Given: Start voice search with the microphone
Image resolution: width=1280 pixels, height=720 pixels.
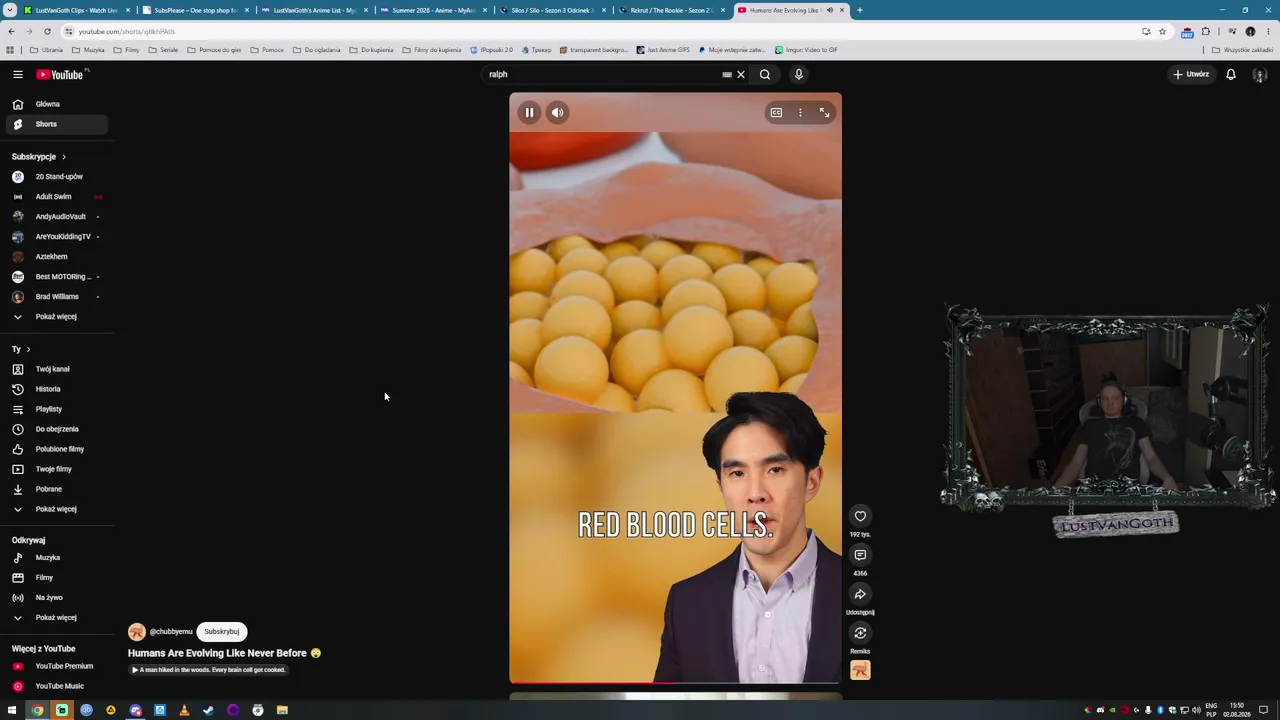Looking at the screenshot, I should 798,74.
